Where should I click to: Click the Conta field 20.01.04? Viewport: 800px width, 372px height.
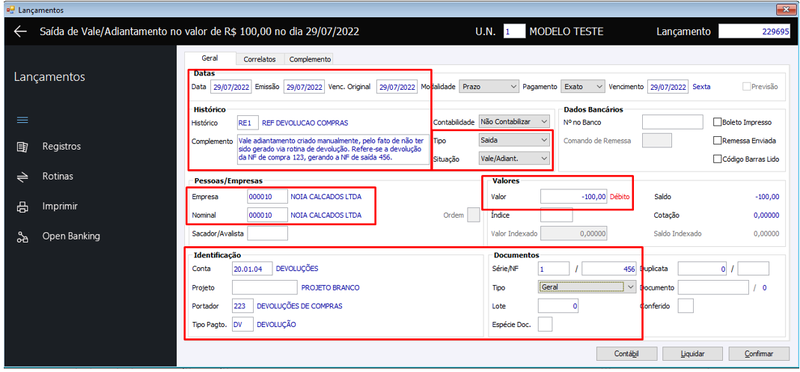pyautogui.click(x=252, y=268)
